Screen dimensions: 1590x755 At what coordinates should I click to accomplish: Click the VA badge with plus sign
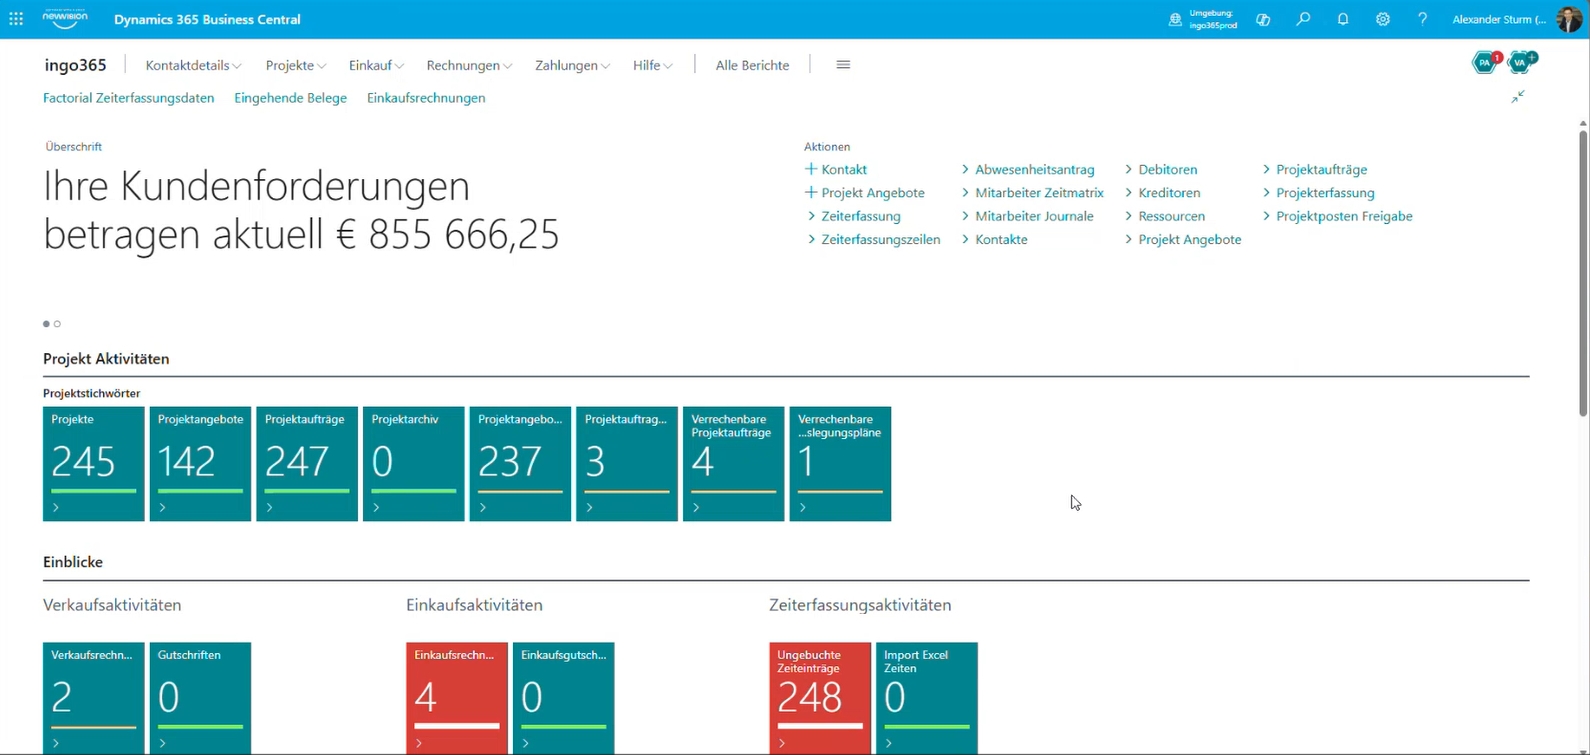point(1522,62)
